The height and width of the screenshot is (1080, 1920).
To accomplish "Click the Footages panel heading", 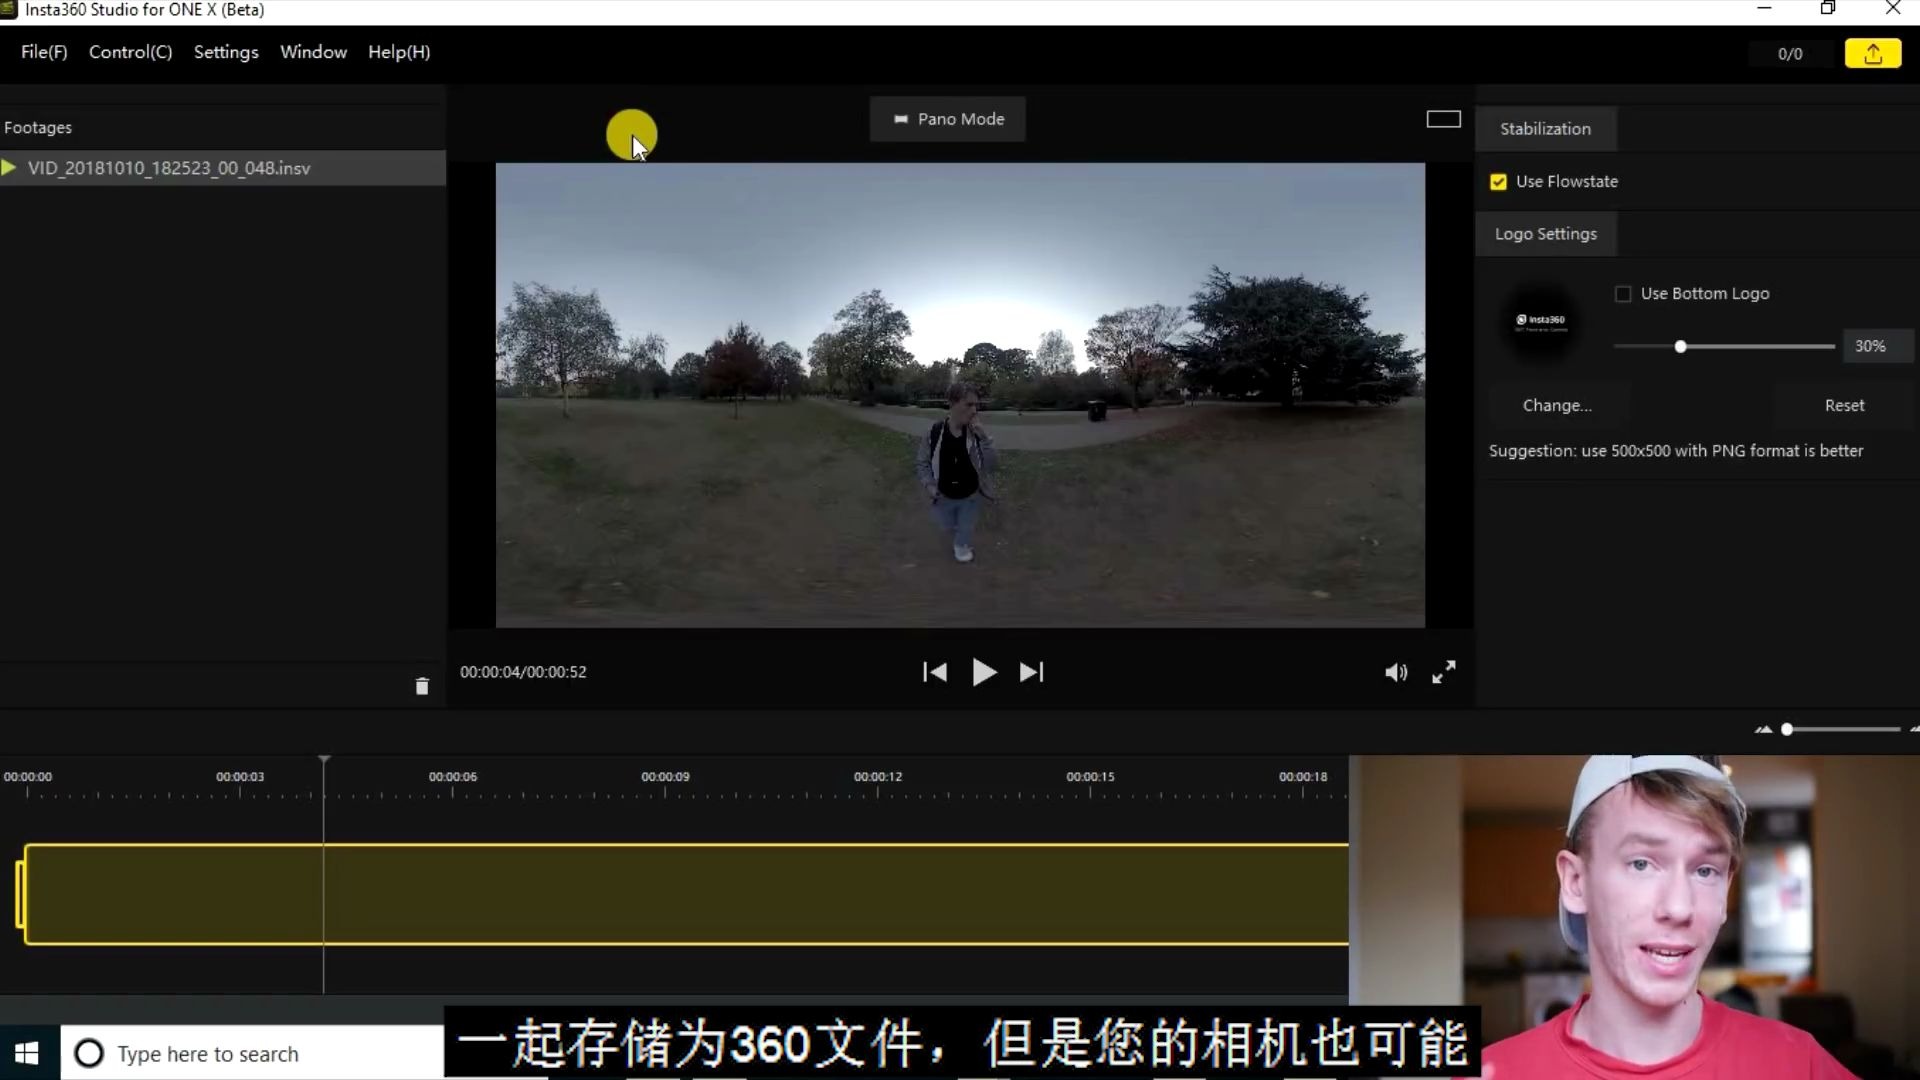I will (38, 128).
